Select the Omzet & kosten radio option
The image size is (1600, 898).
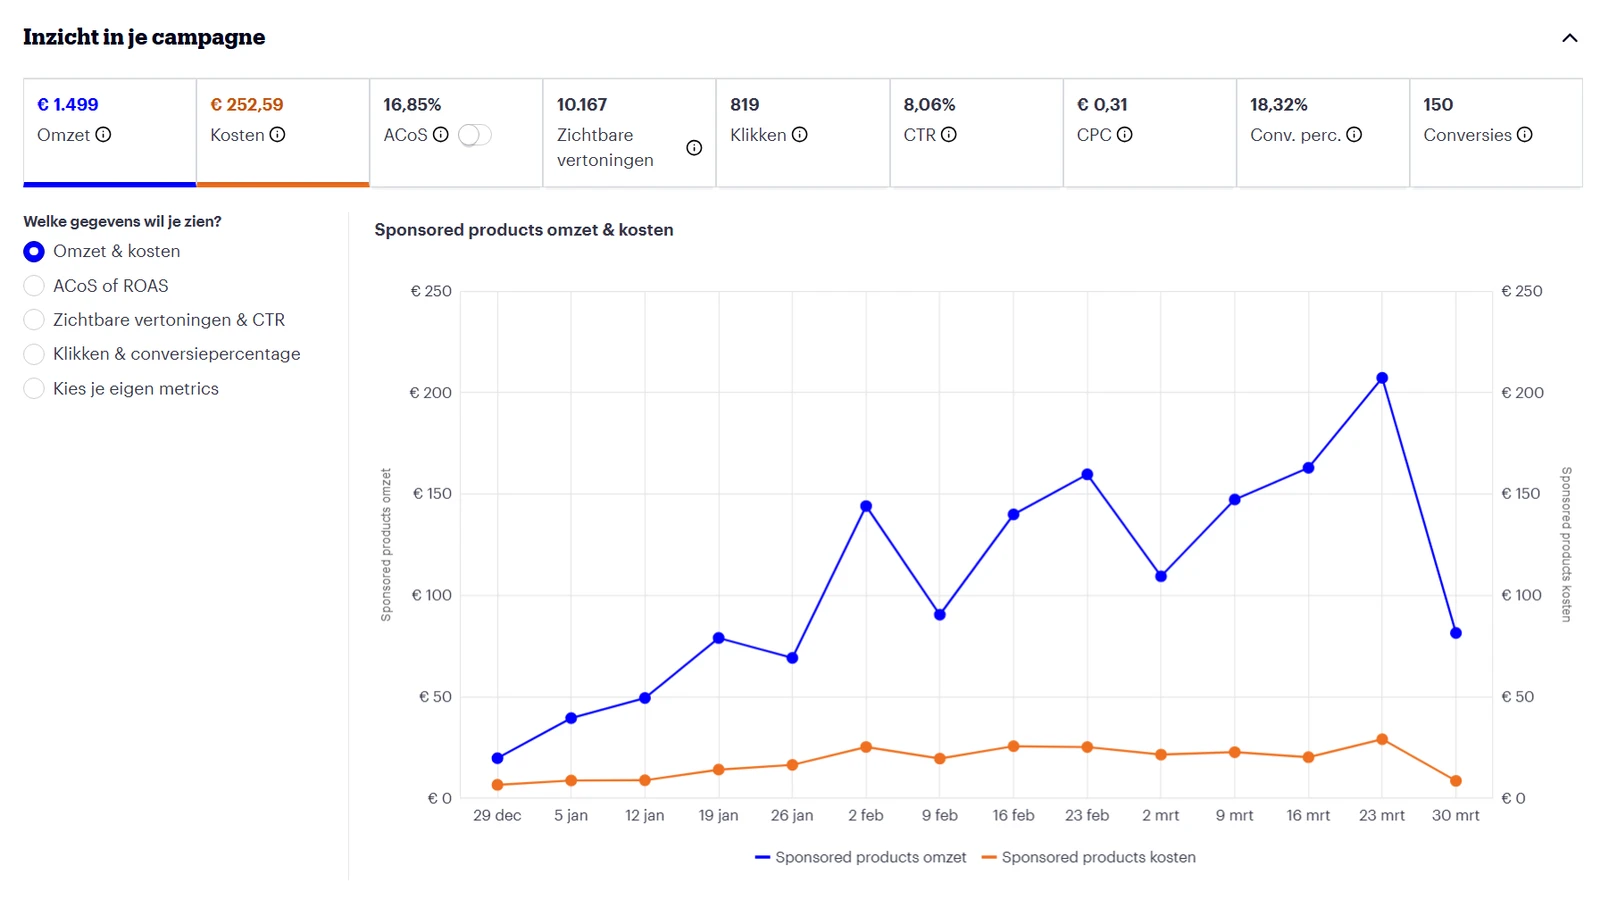pos(34,251)
